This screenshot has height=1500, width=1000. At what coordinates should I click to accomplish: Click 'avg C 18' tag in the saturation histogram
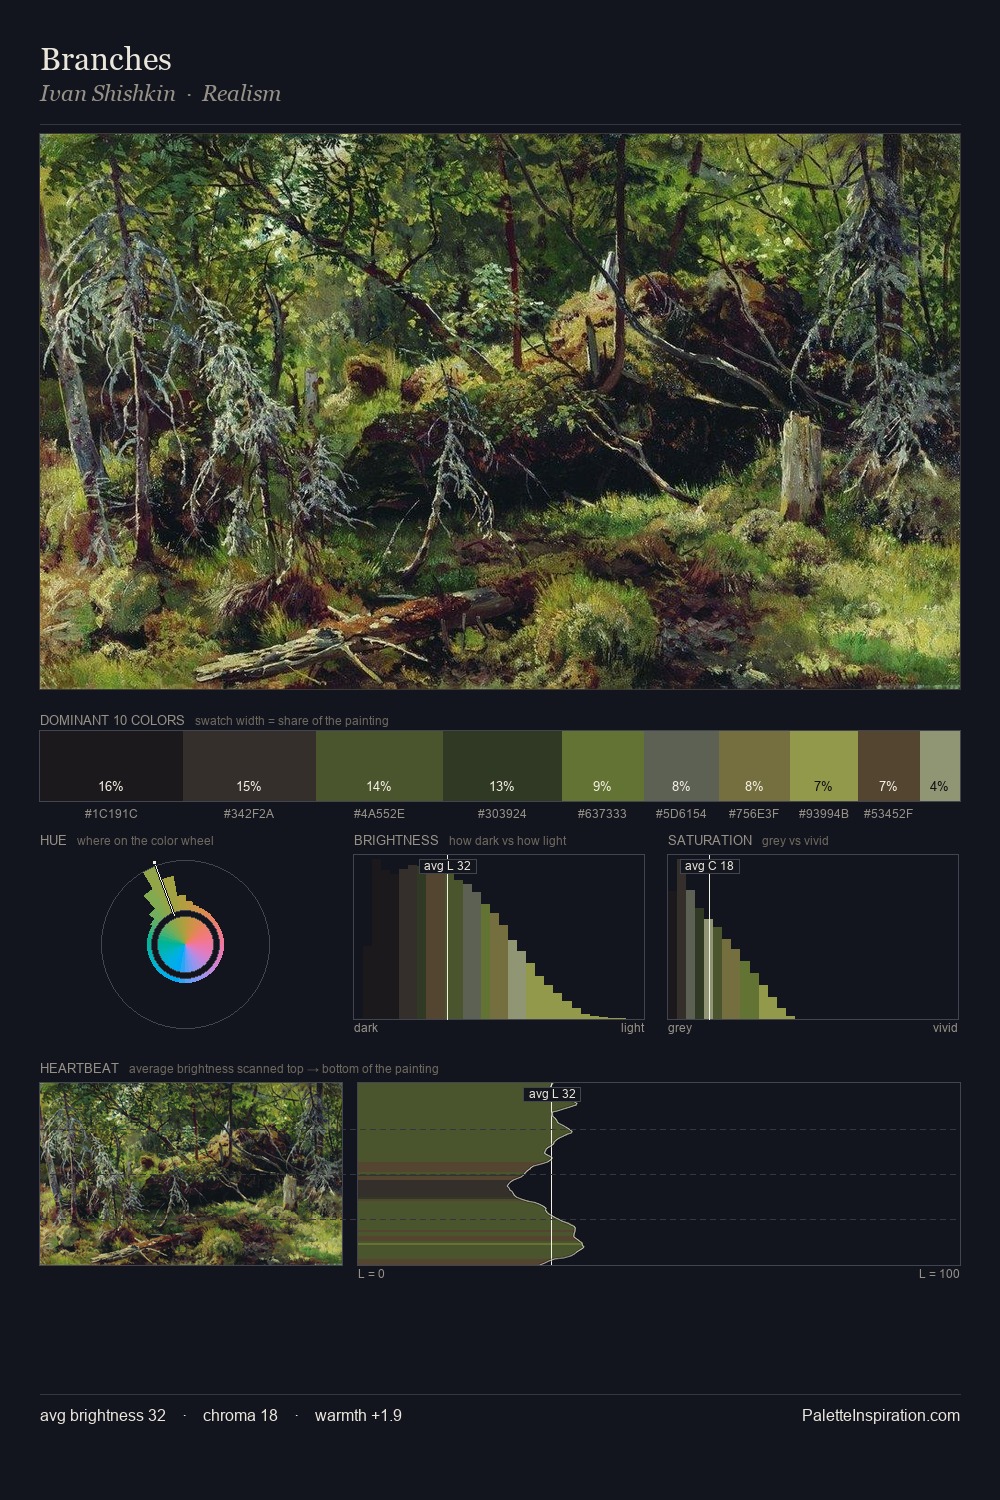click(709, 866)
